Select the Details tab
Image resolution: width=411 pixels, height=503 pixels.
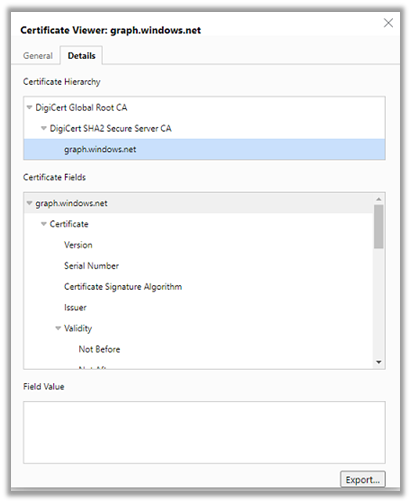point(81,56)
